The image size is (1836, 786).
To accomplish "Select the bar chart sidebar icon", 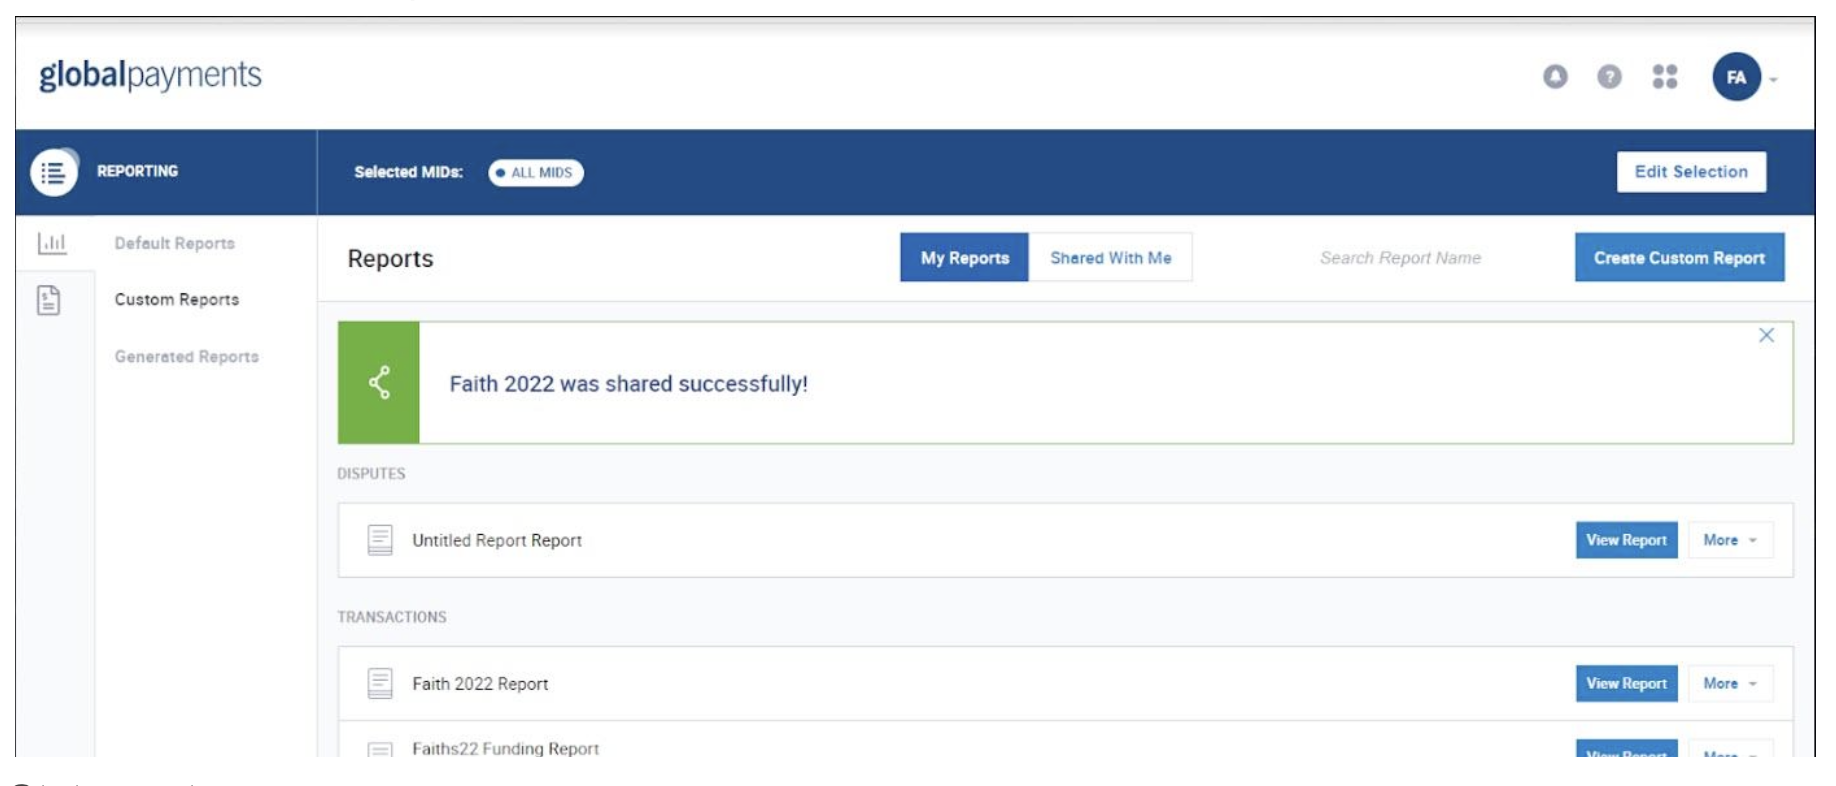I will coord(52,243).
